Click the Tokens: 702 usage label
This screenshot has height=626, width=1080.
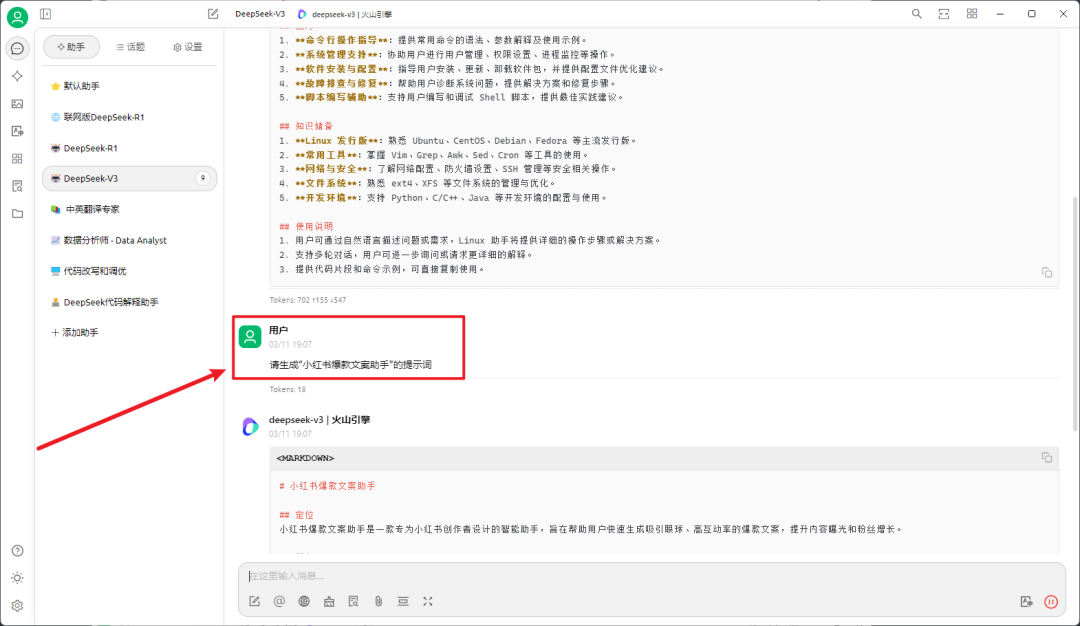click(x=308, y=300)
